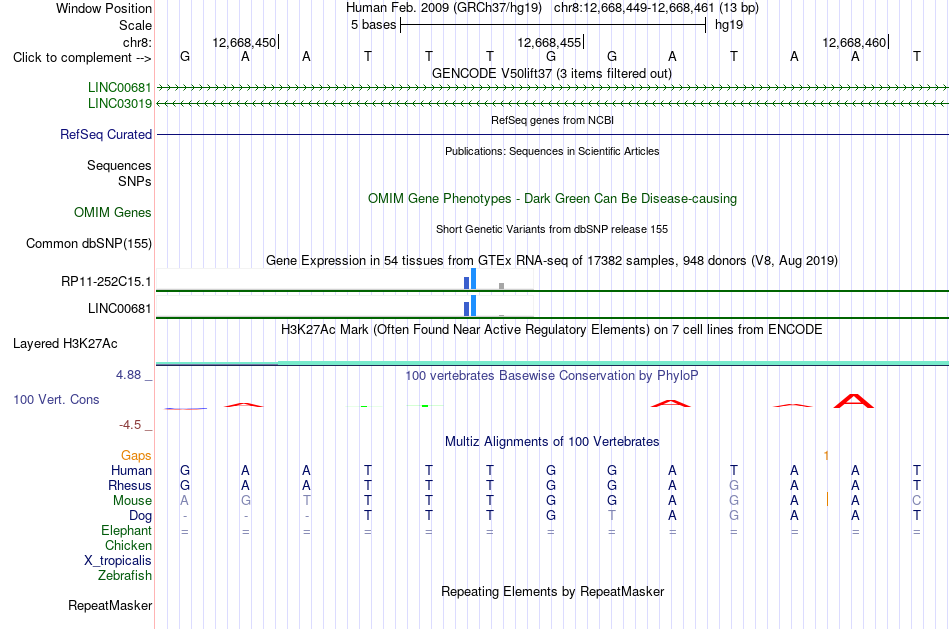This screenshot has height=629, width=950.
Task: Open the GTEx Gene Expression in 54 tissues title
Action: [552, 261]
